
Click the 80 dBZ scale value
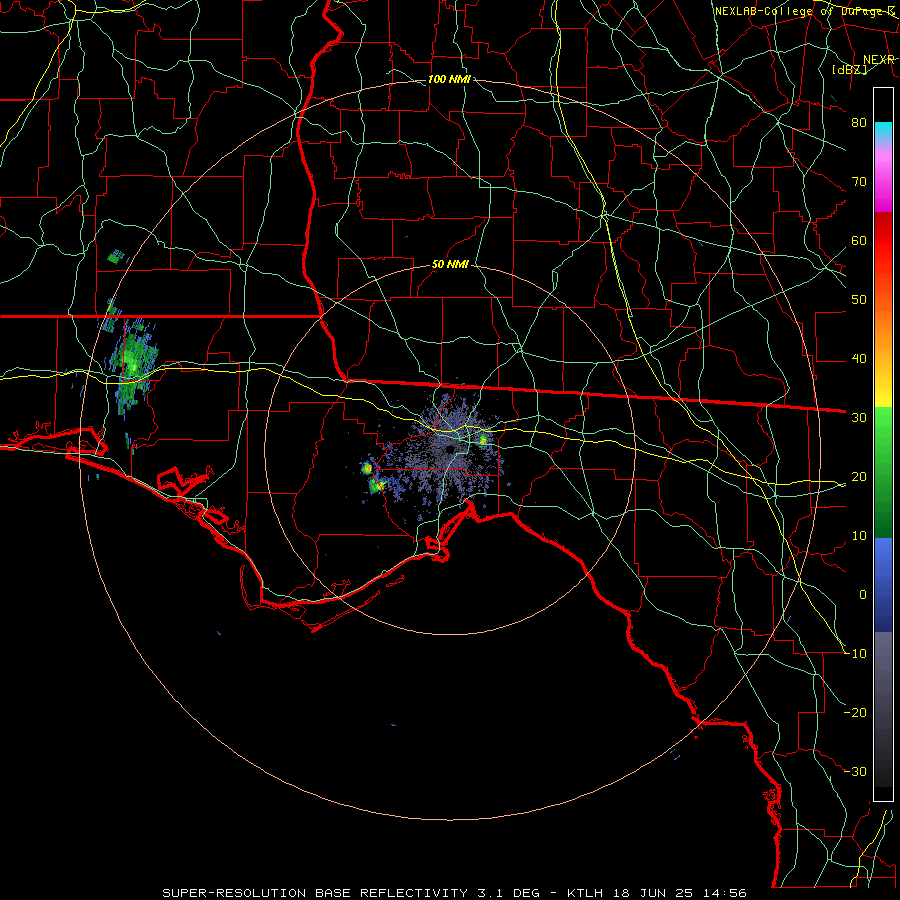click(859, 122)
